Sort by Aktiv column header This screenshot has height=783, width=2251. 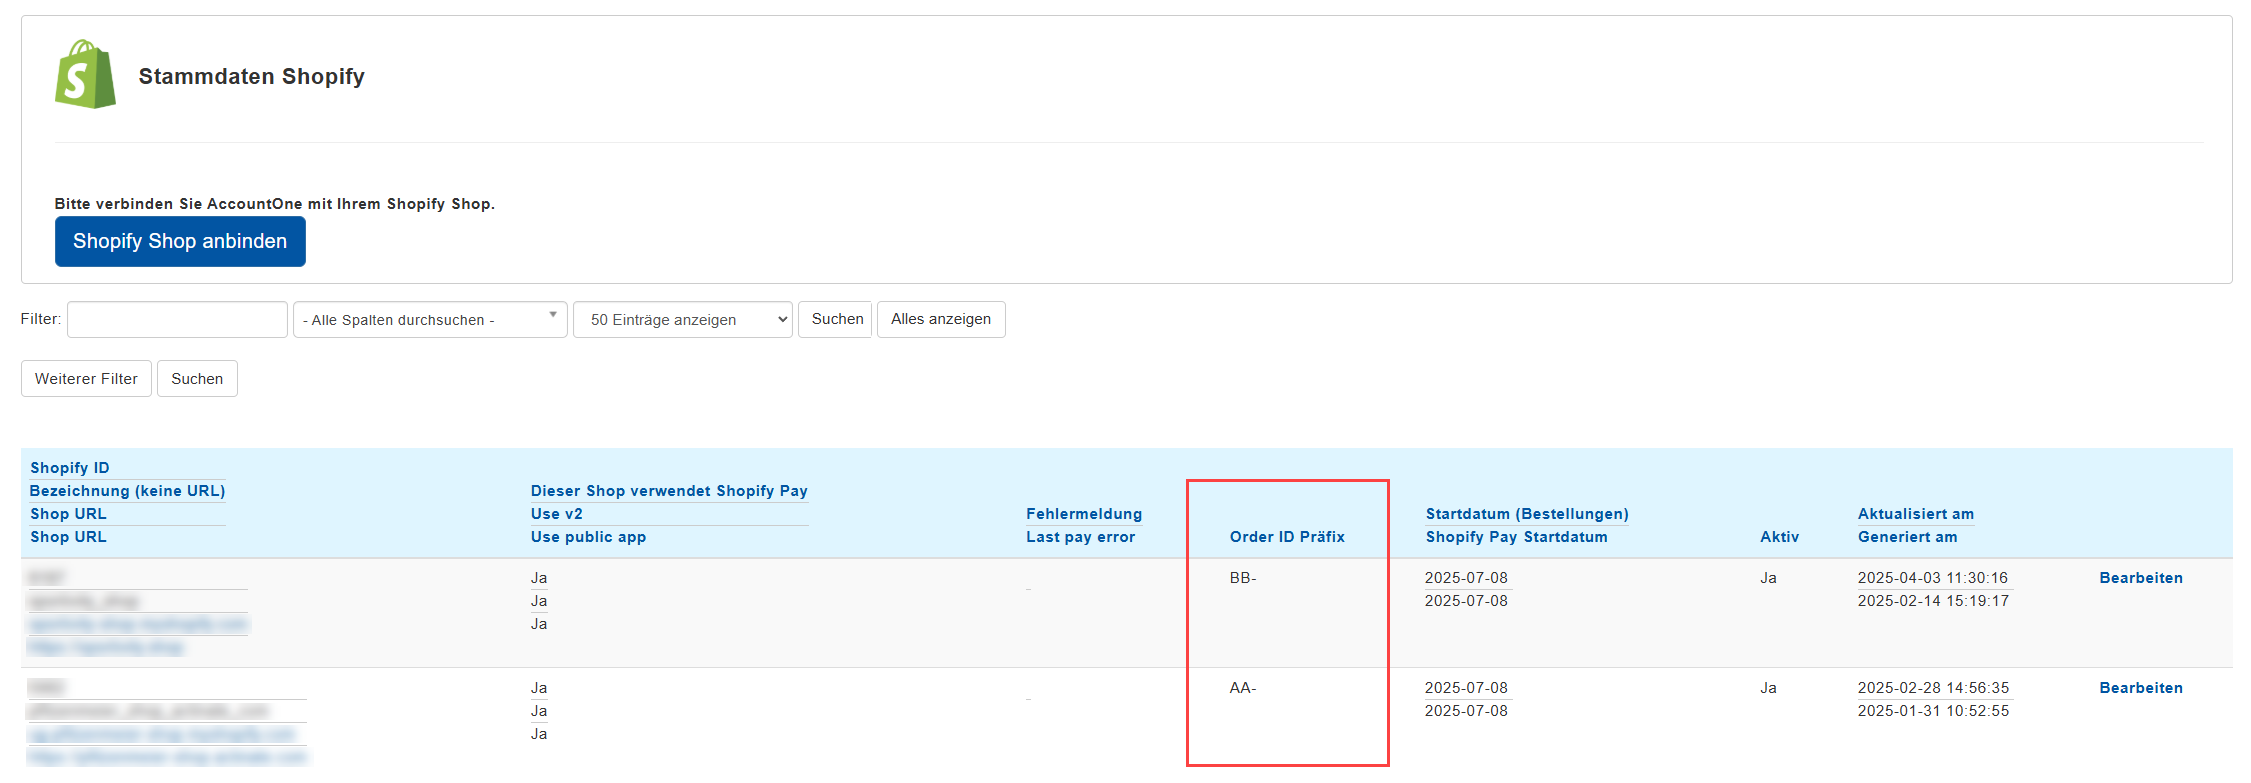coord(1780,537)
